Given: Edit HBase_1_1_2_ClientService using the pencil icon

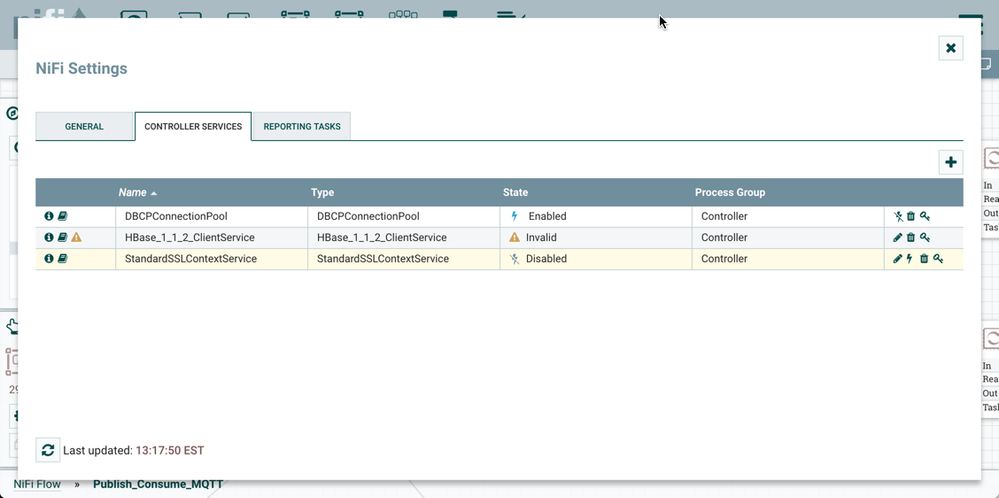Looking at the screenshot, I should pos(898,238).
